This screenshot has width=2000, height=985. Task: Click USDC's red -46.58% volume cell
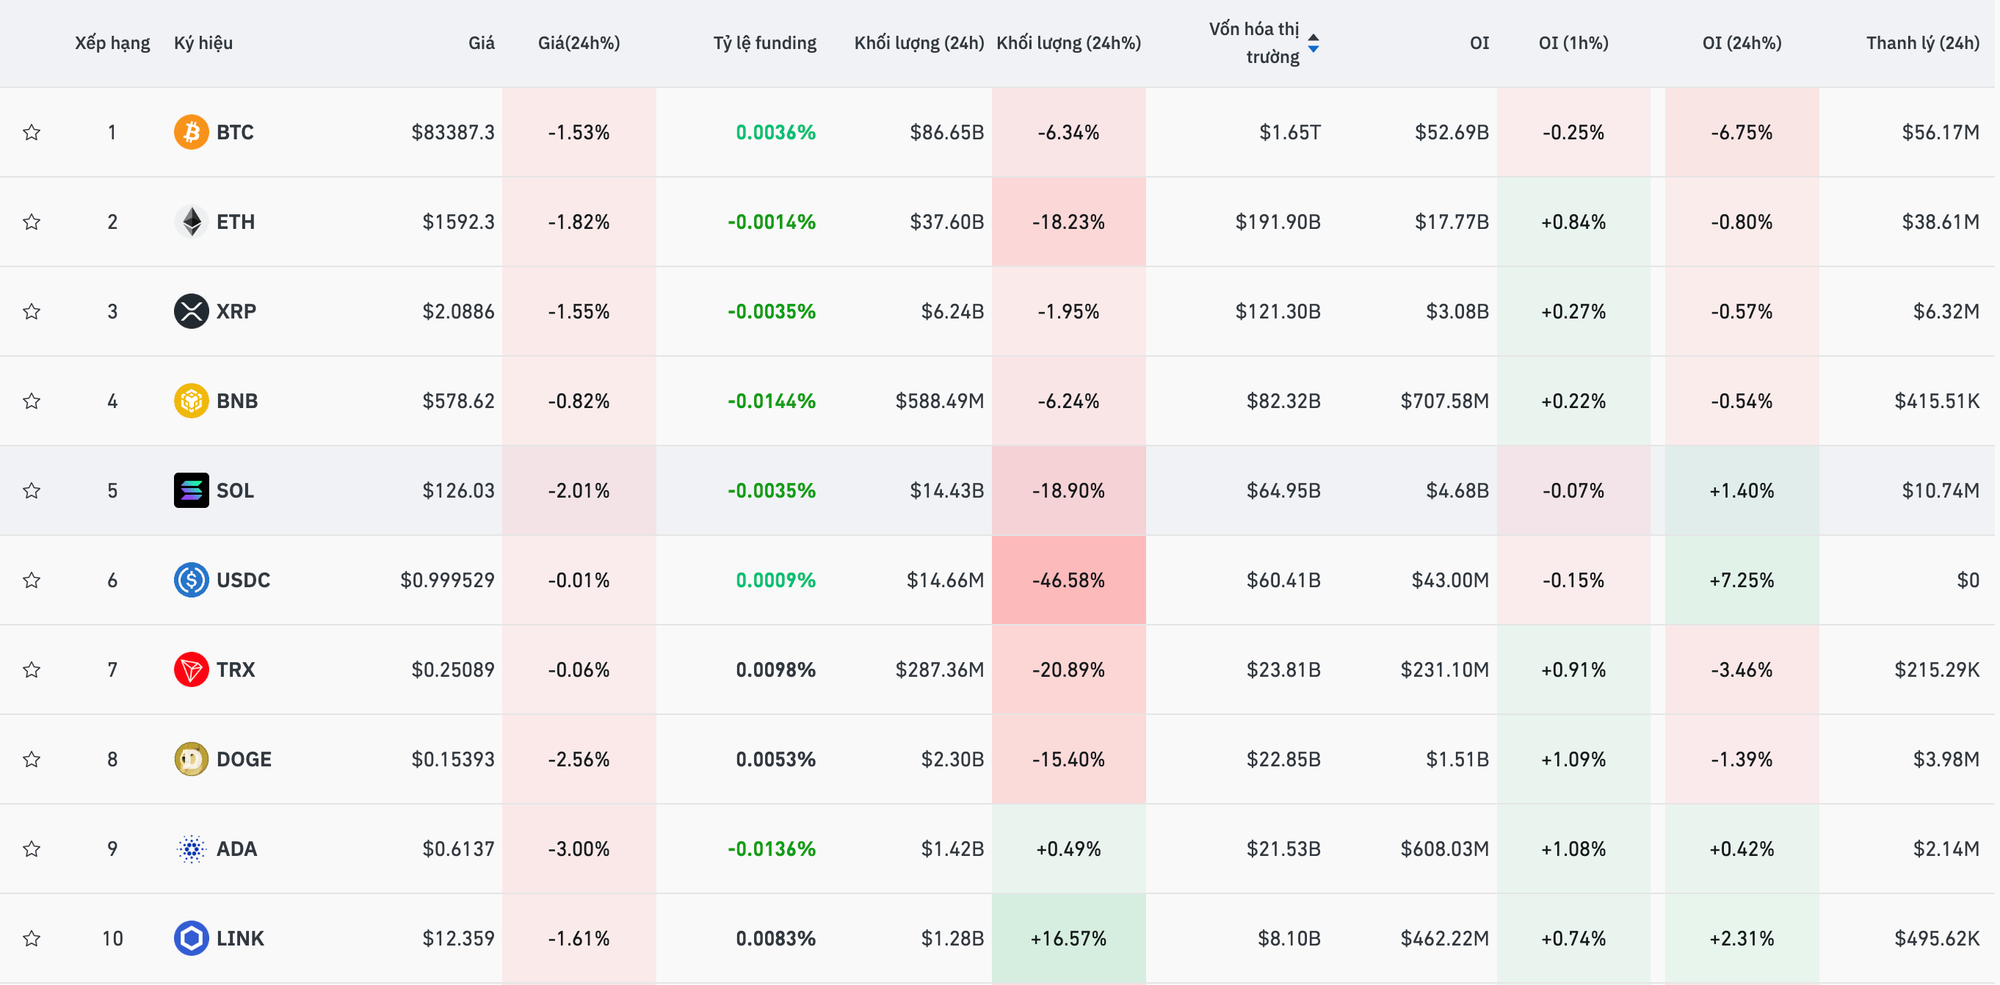(x=1068, y=580)
